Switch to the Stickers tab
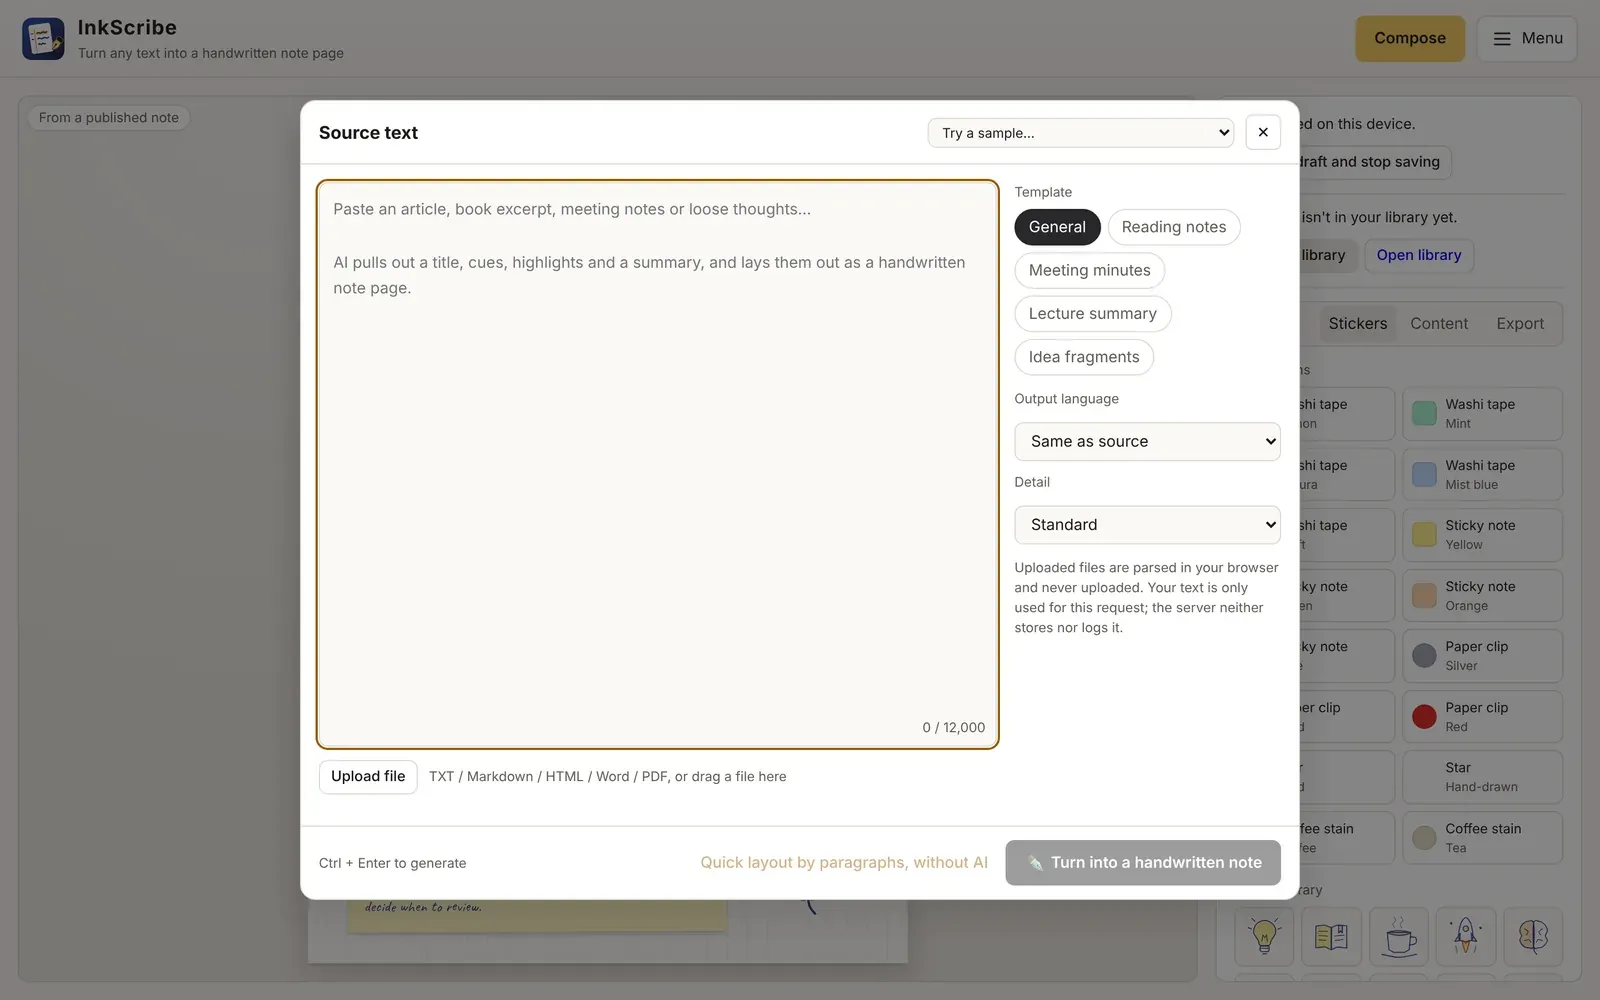1600x1000 pixels. pos(1358,324)
